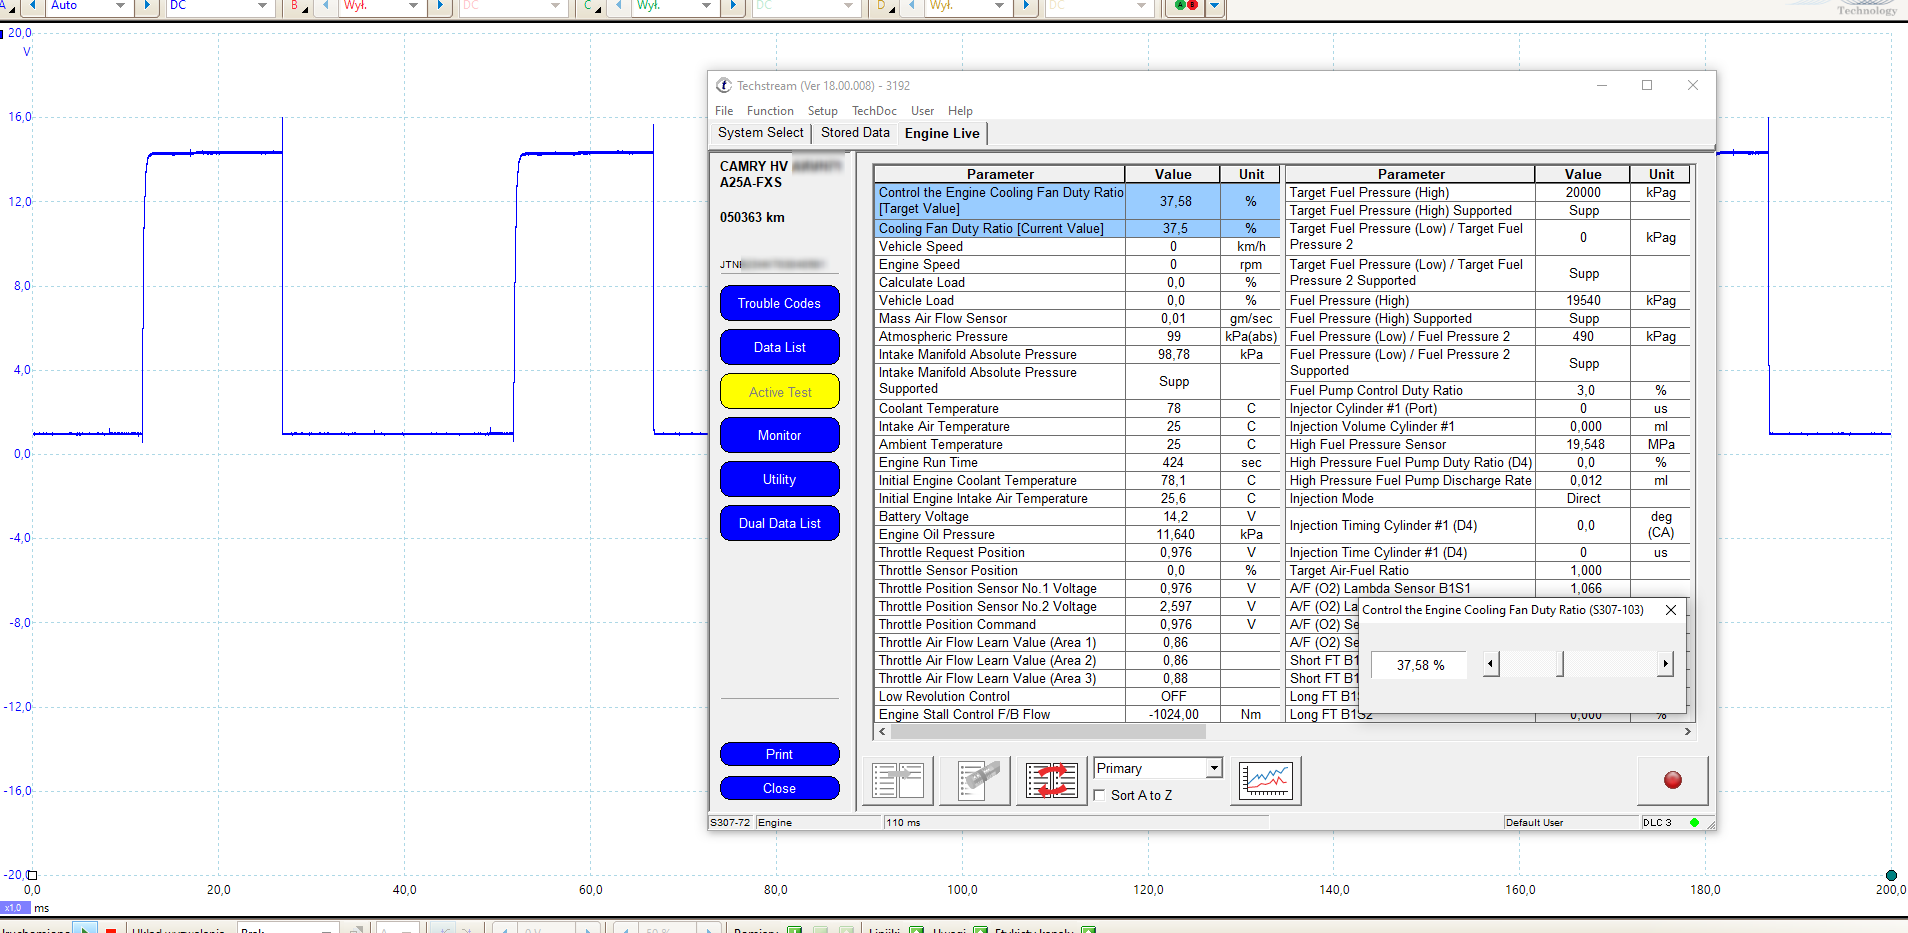Image resolution: width=1908 pixels, height=933 pixels.
Task: Open channel B options via the B label
Action: [x=298, y=6]
